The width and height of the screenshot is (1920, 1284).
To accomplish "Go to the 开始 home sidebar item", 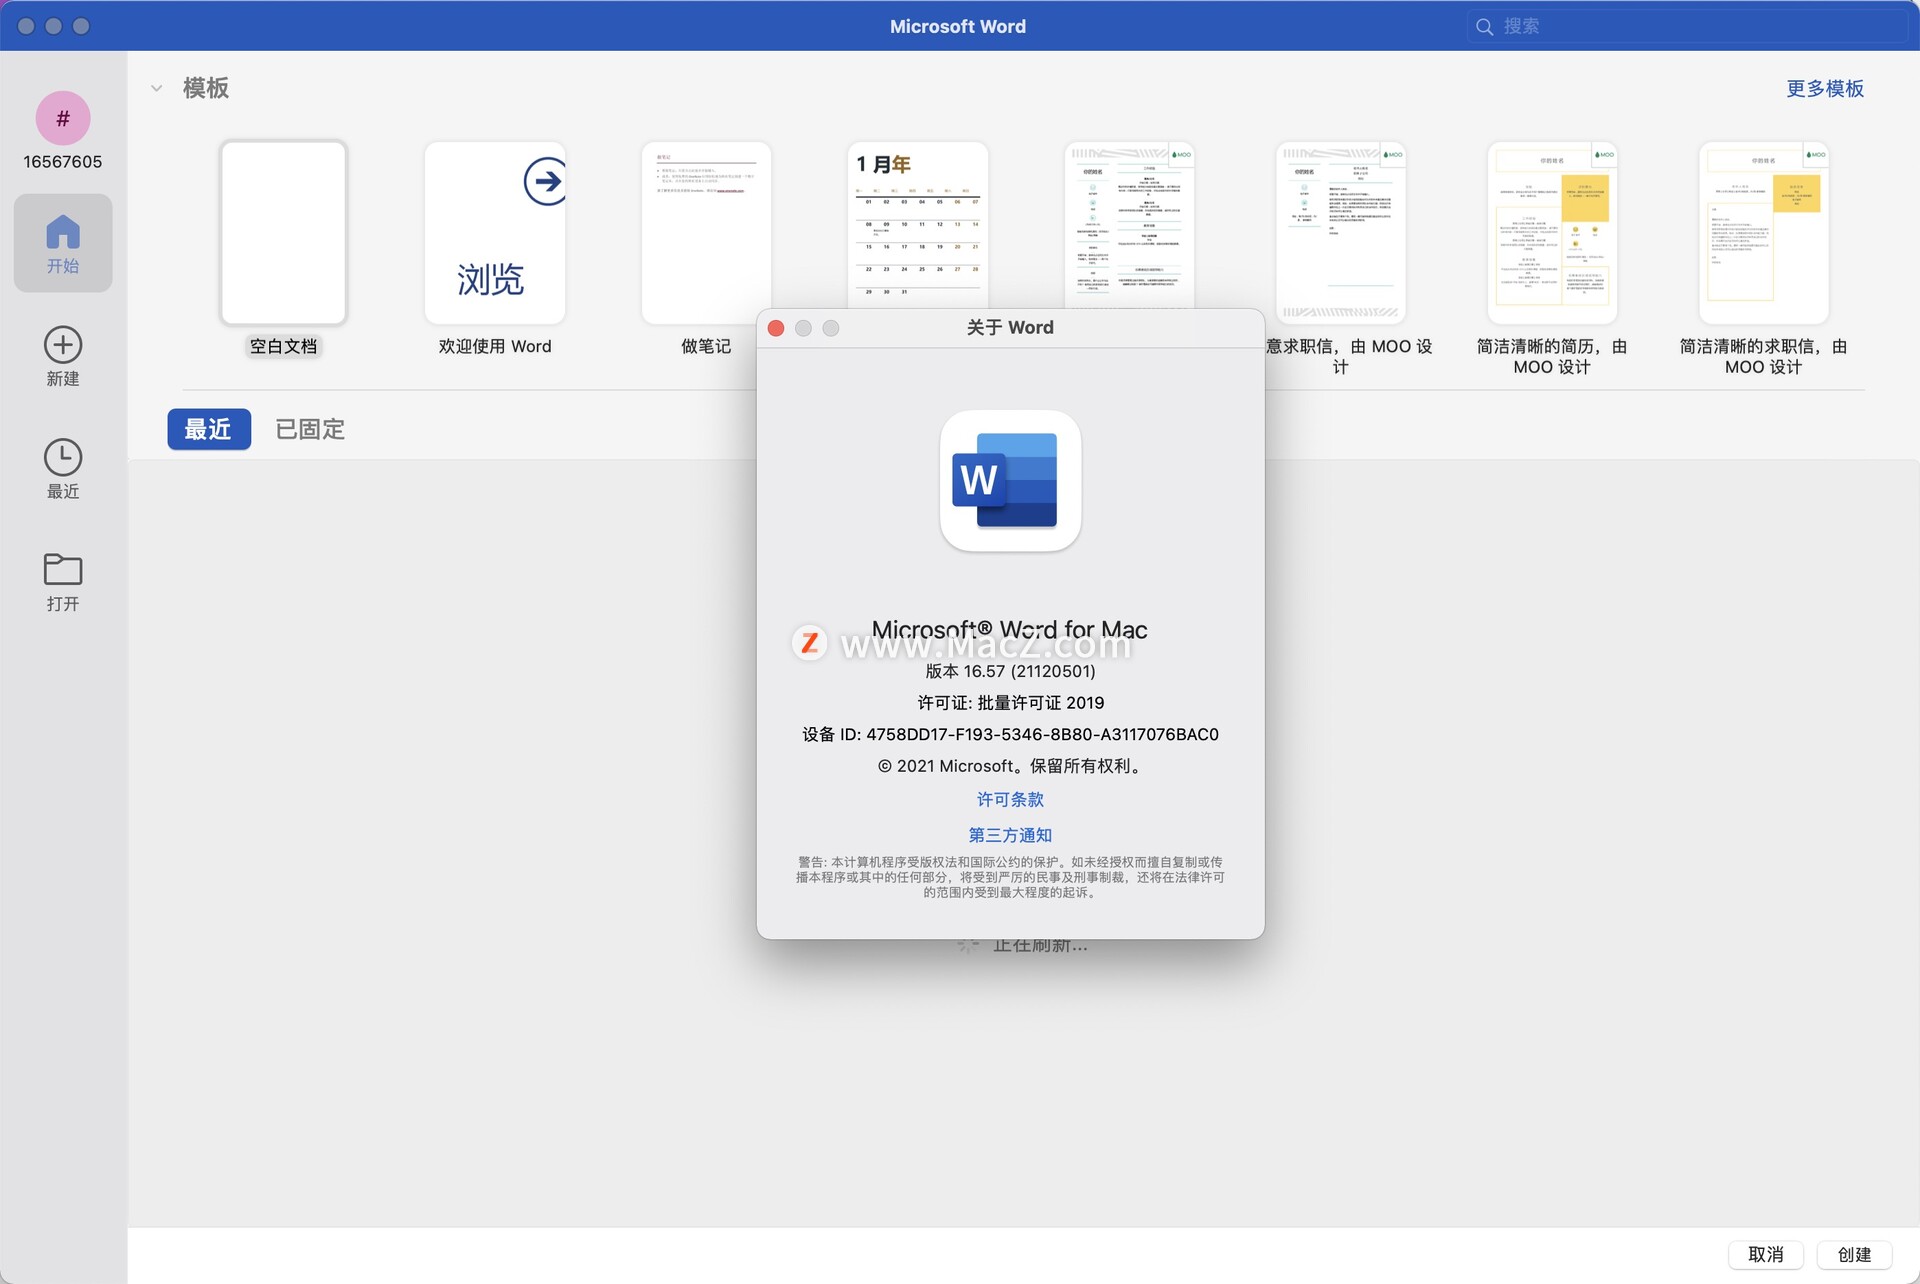I will (x=63, y=243).
